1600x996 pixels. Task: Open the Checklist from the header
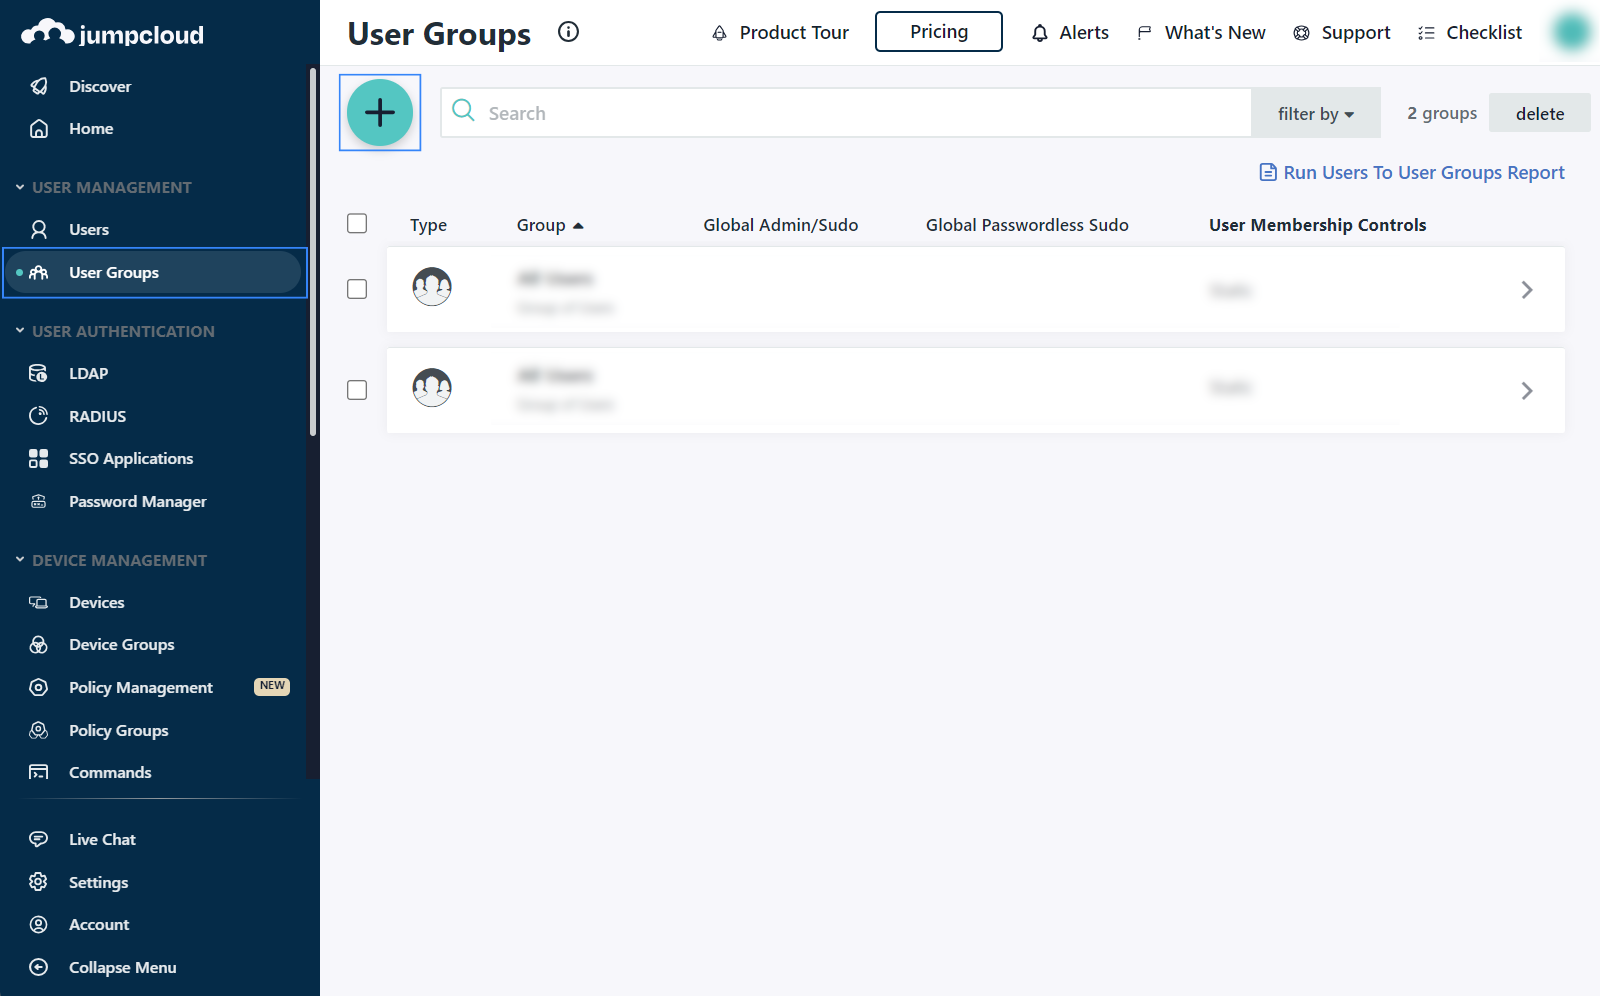1469,33
